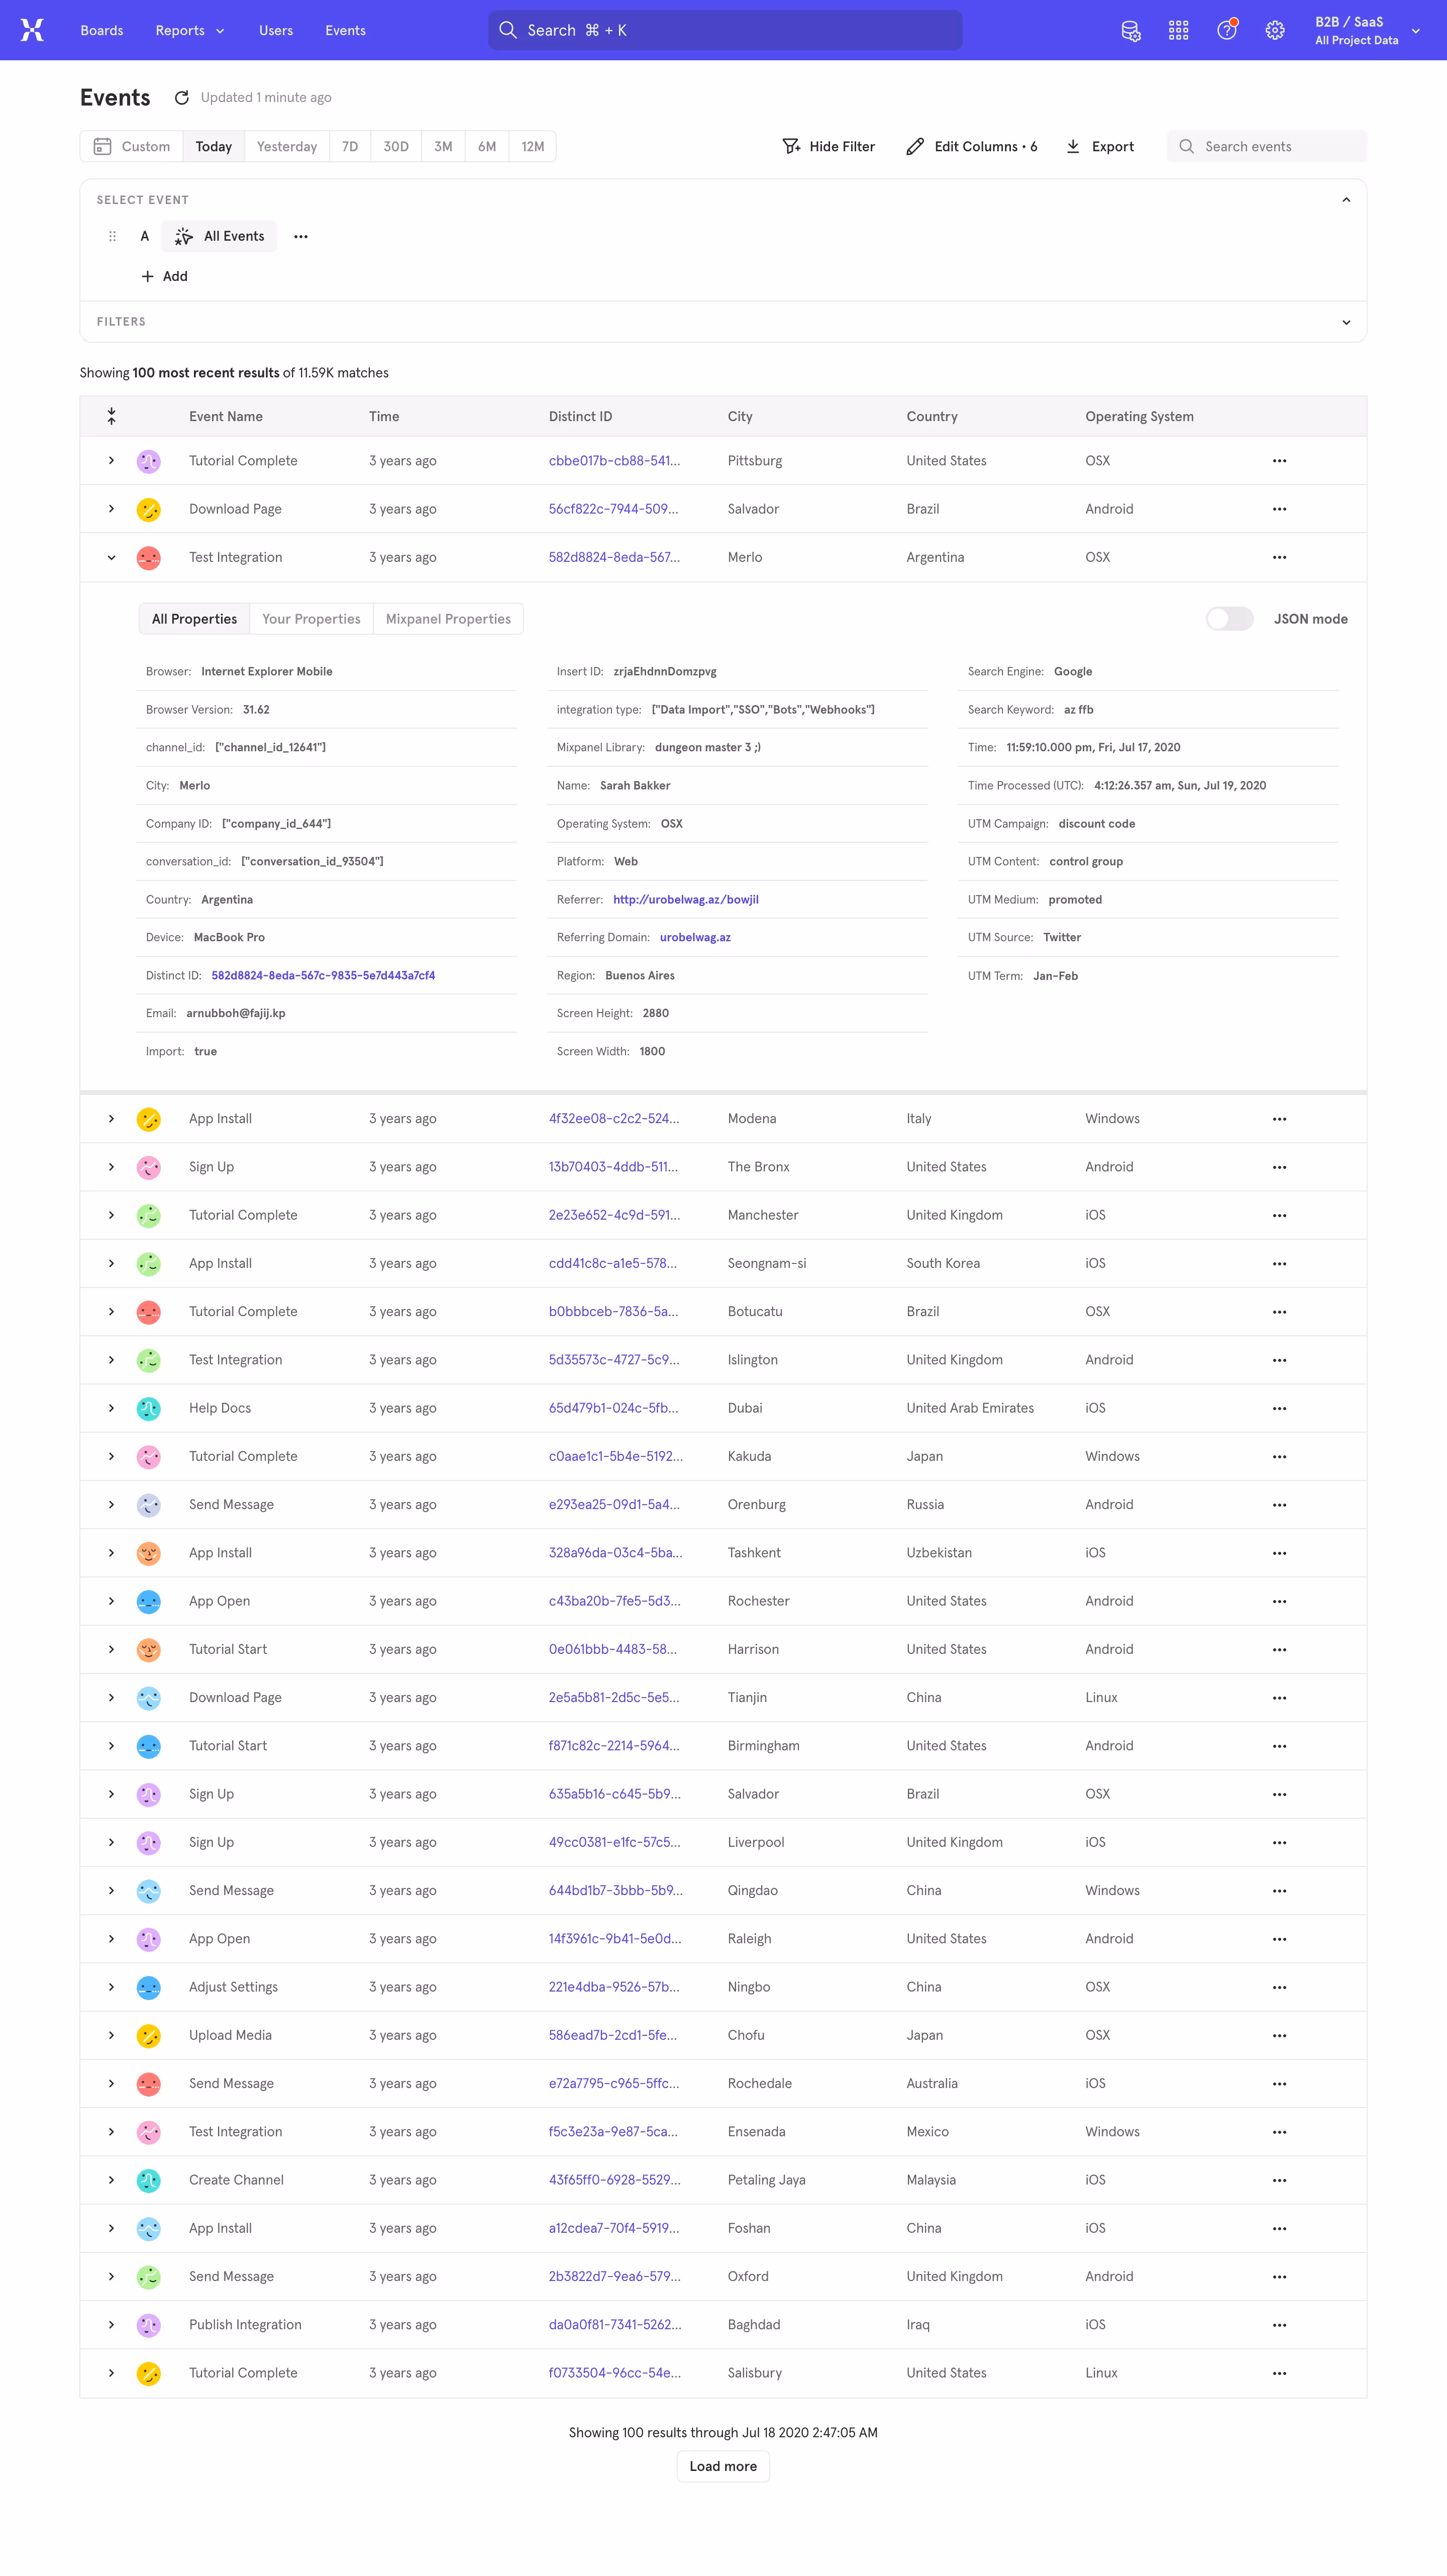This screenshot has width=1447, height=2576.
Task: Click Users in the navigation bar
Action: [276, 30]
